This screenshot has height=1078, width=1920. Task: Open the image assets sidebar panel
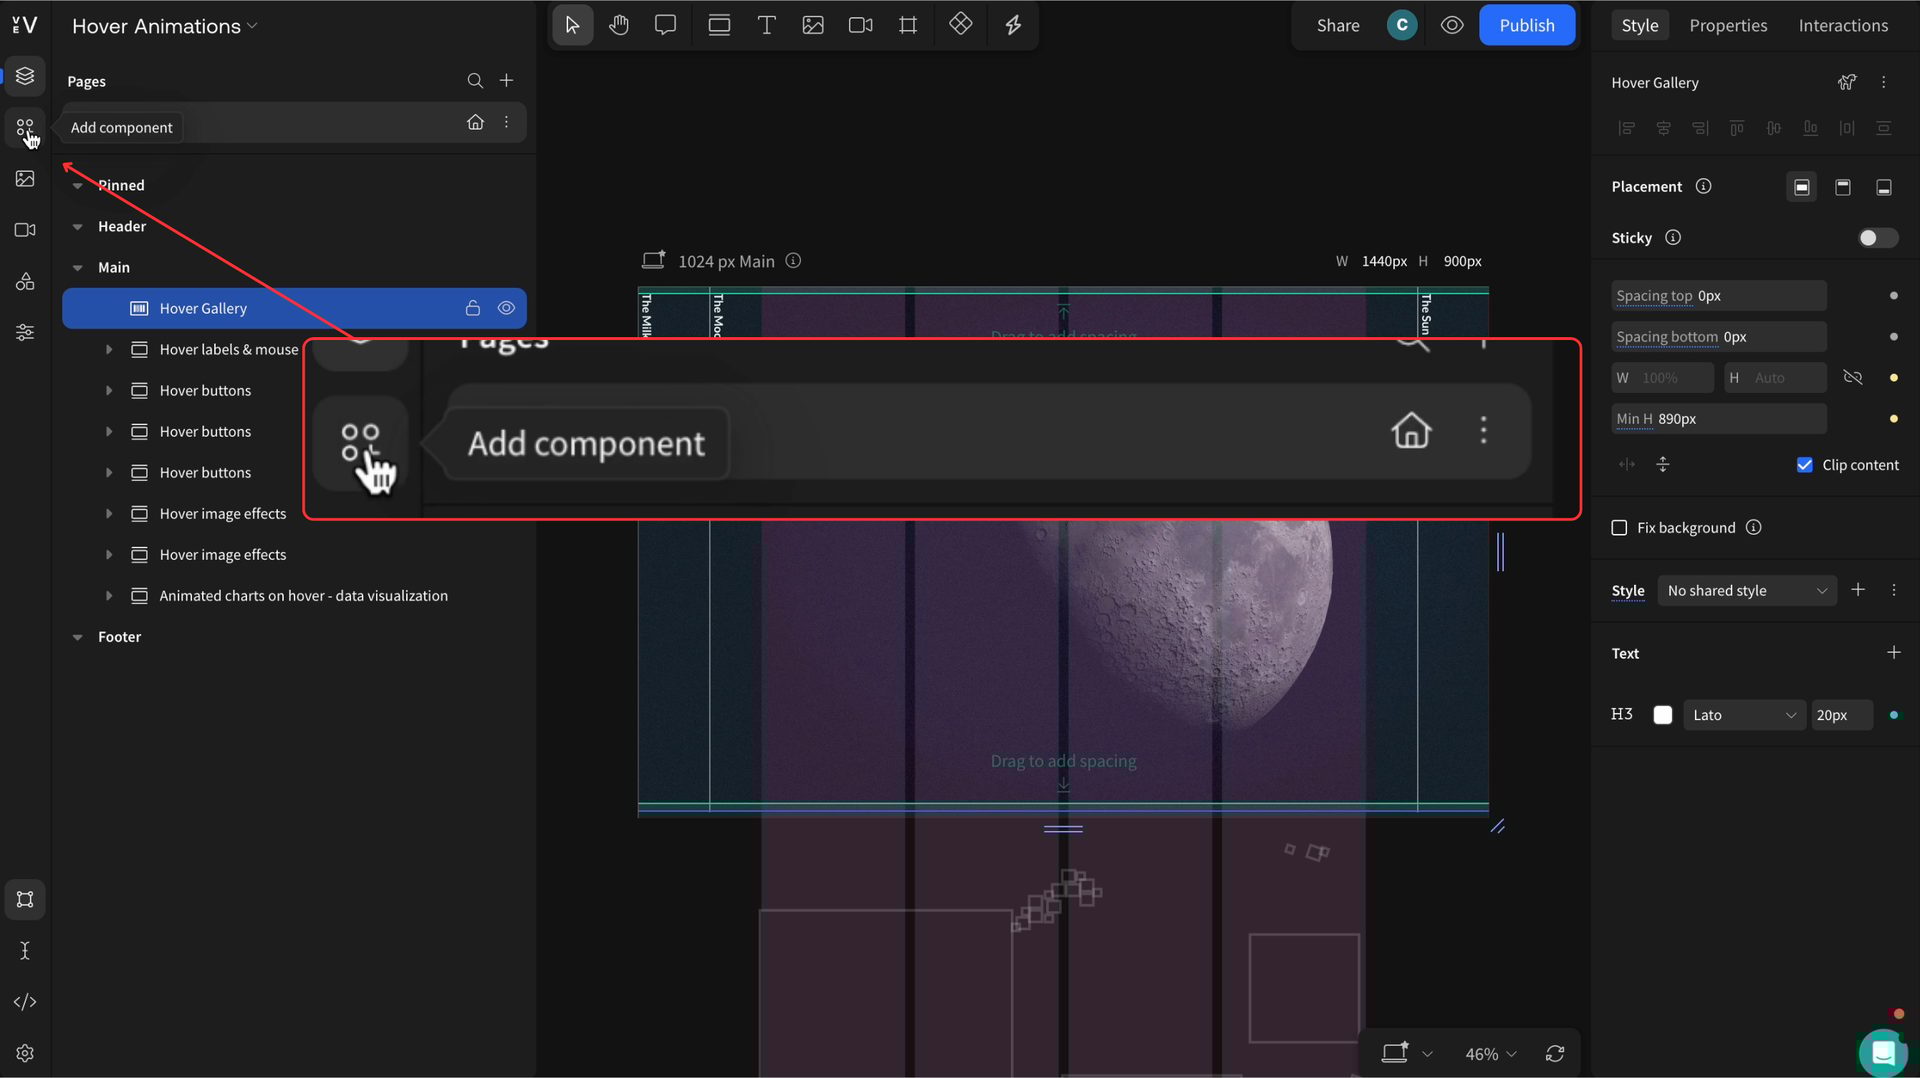coord(25,179)
